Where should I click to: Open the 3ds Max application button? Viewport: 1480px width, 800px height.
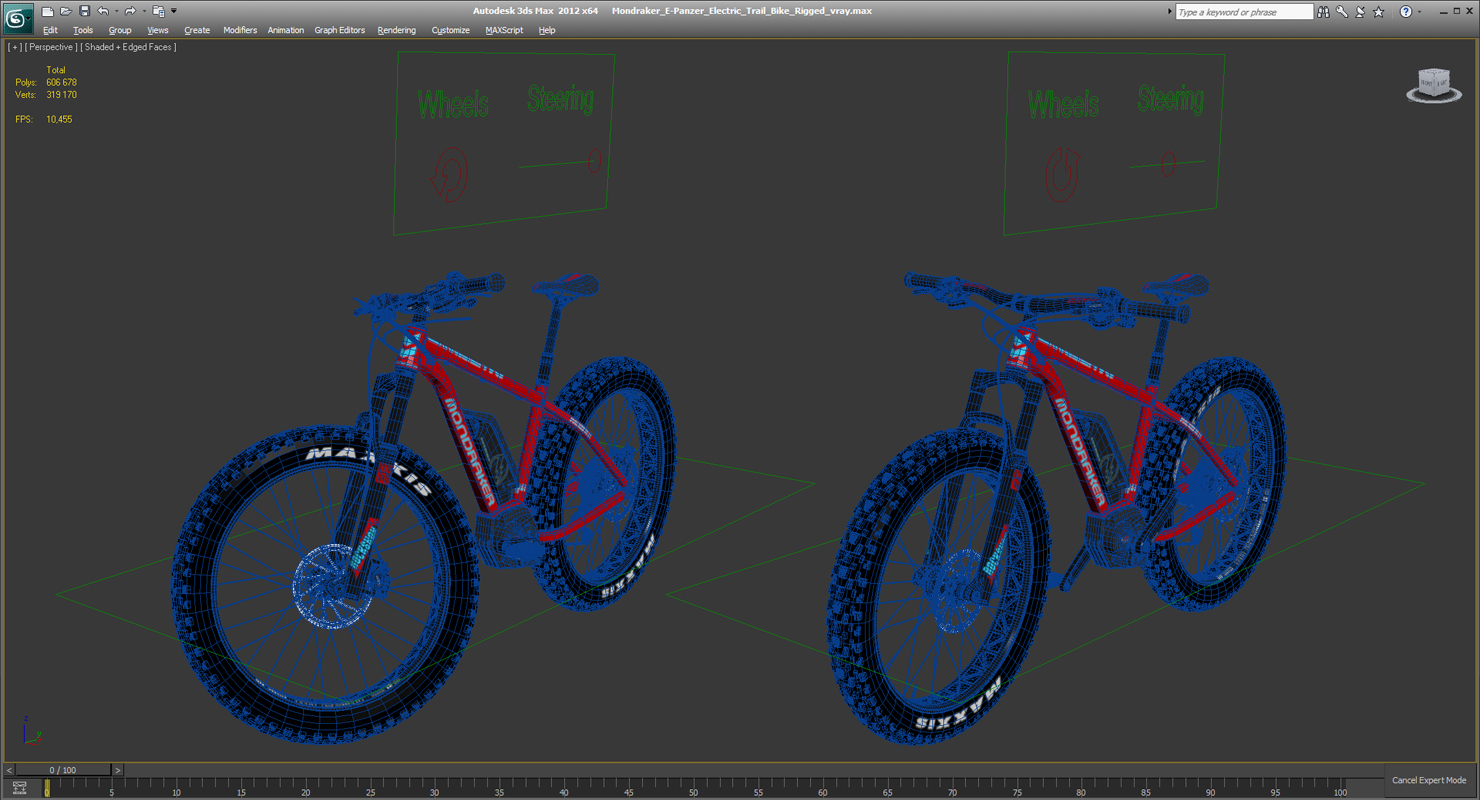(18, 18)
